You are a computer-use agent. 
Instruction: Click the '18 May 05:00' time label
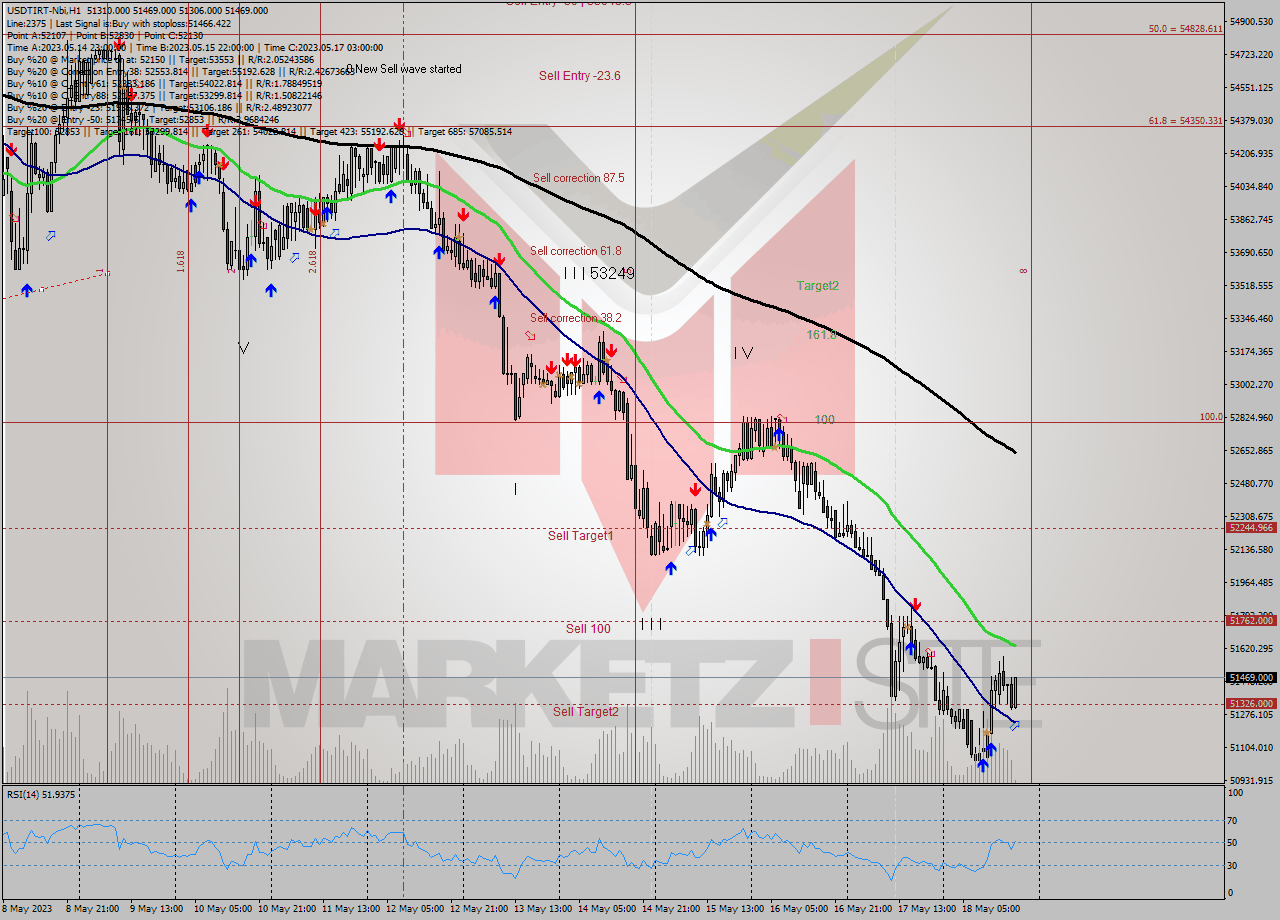pyautogui.click(x=992, y=908)
